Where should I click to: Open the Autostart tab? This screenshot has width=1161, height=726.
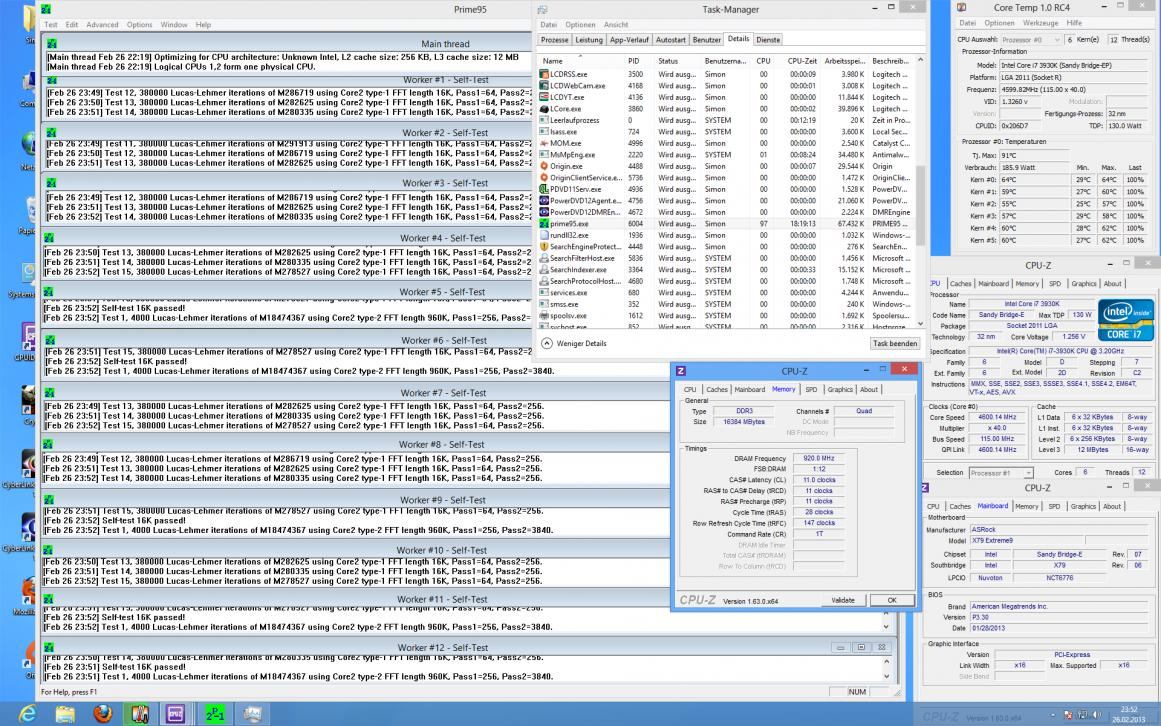point(671,40)
